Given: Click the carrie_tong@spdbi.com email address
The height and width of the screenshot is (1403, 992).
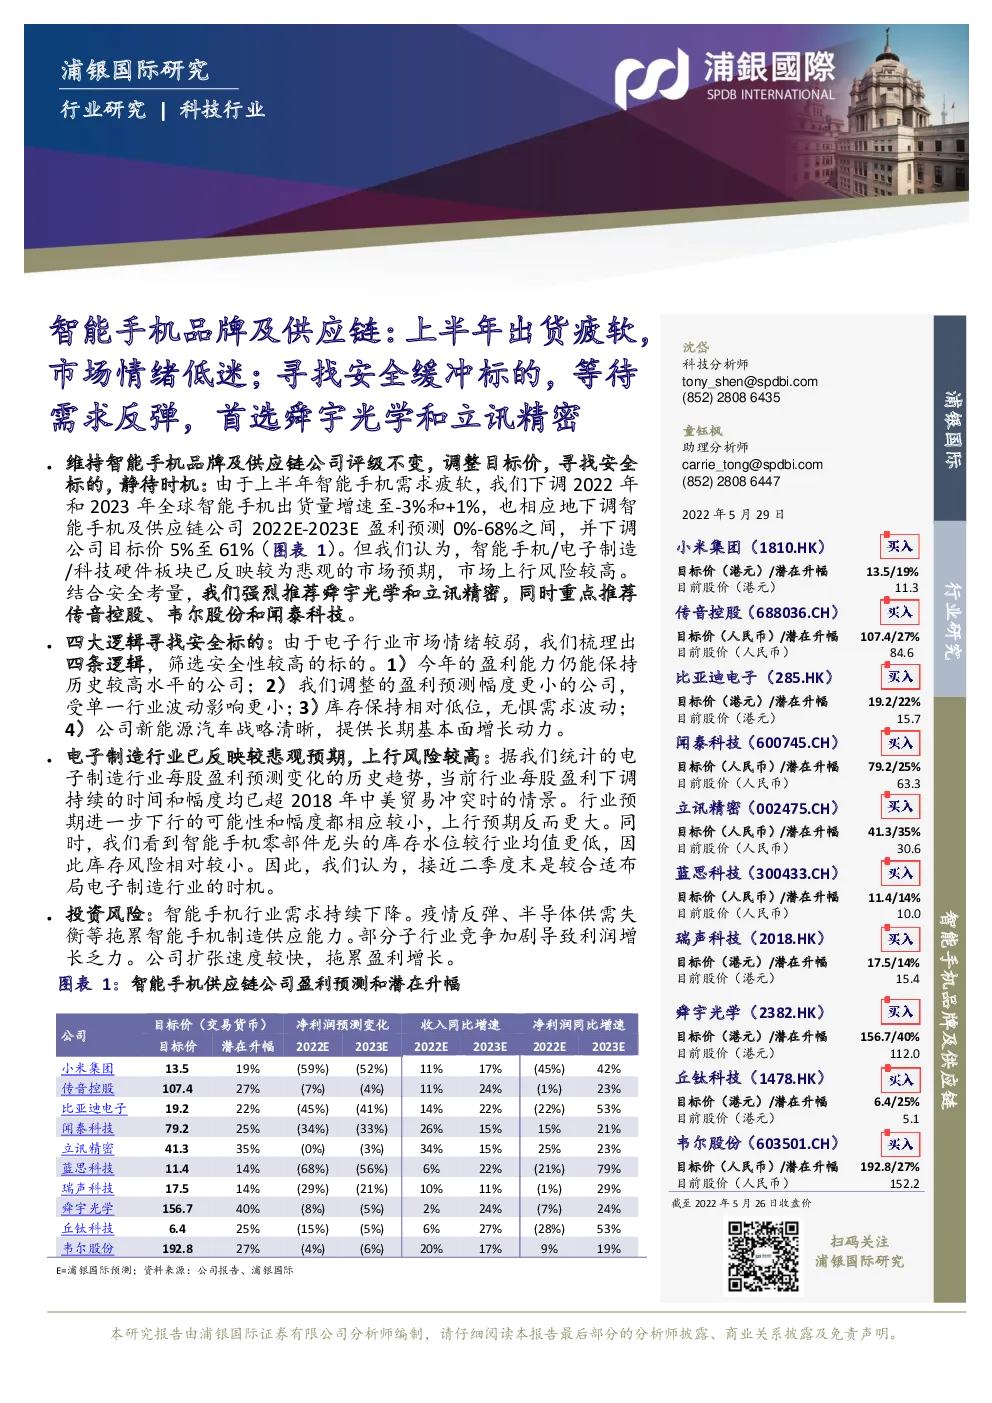Looking at the screenshot, I should pos(753,465).
